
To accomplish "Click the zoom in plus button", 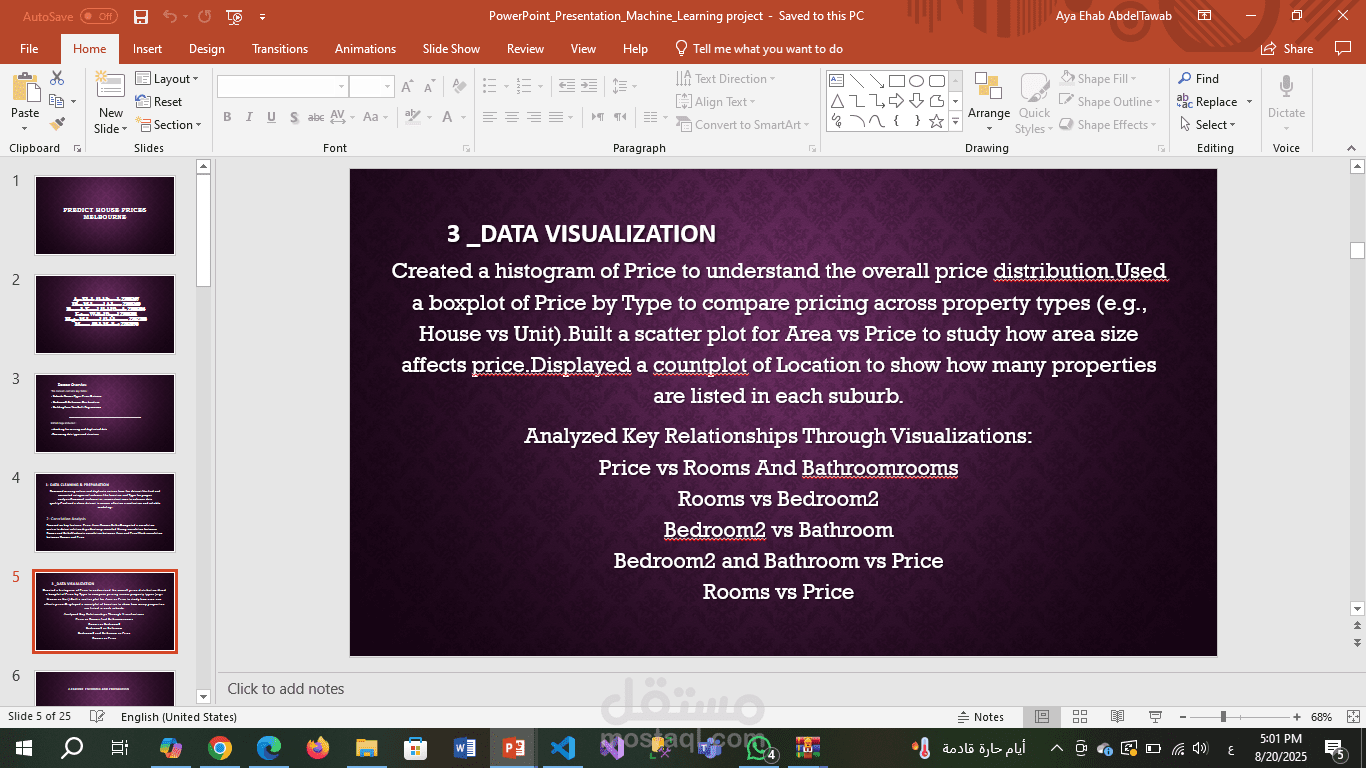I will tap(1297, 717).
